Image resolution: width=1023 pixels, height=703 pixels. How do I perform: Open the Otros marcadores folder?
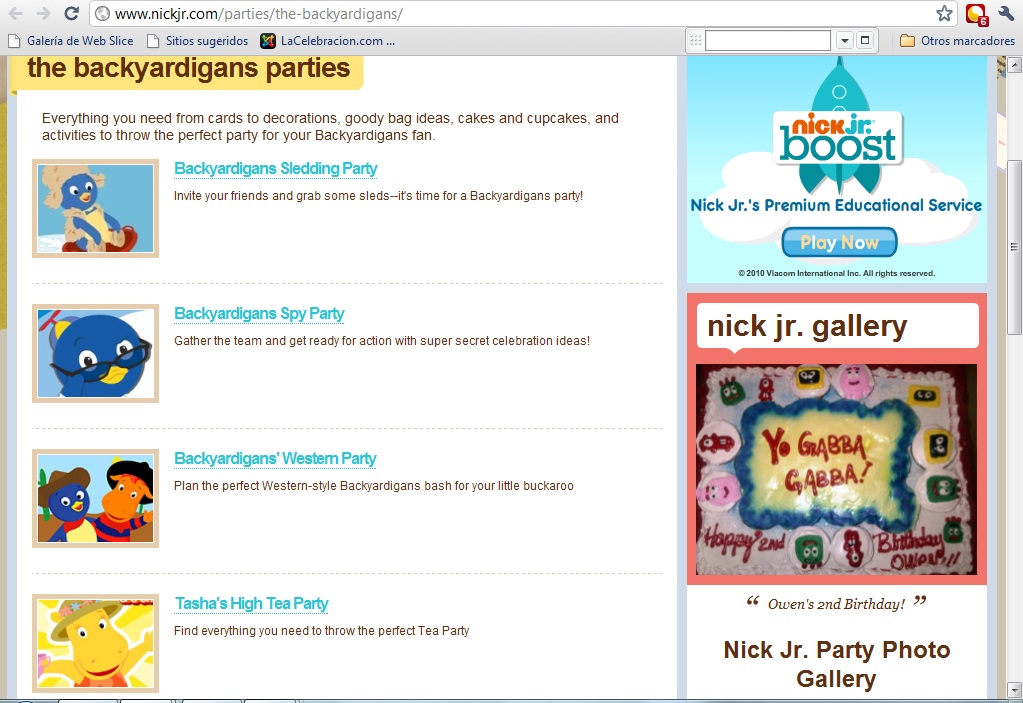957,41
